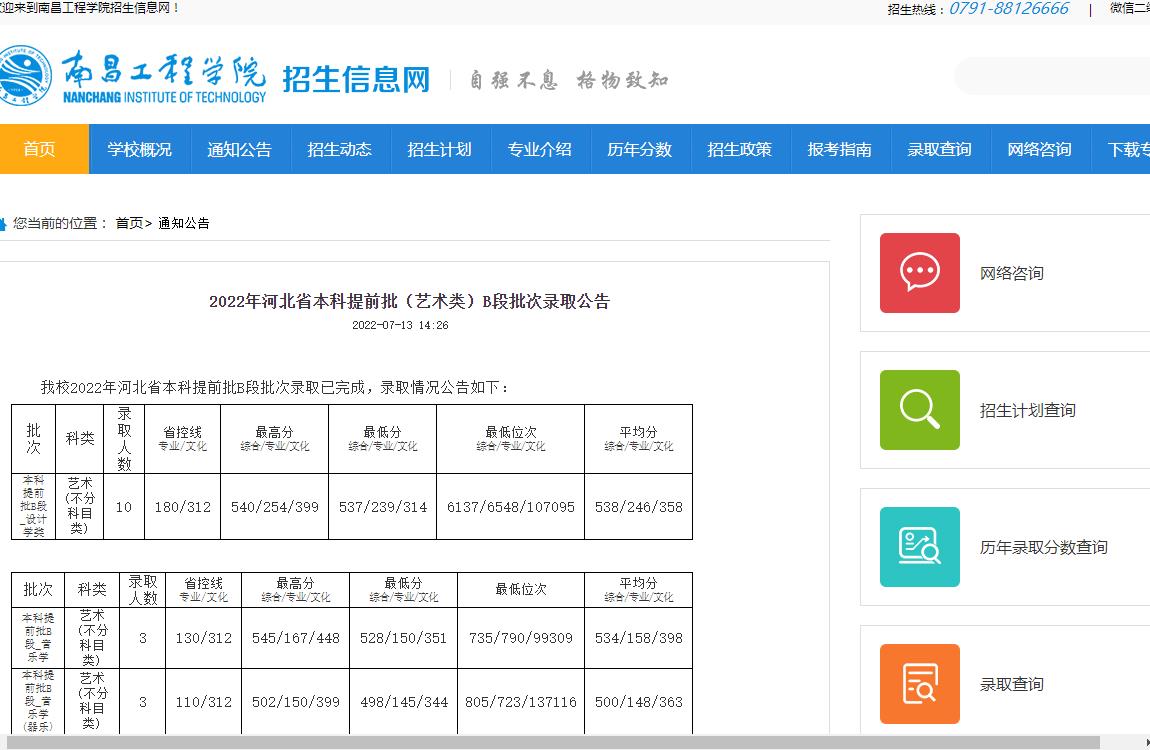Click the green 招生计划查询 magnifier icon

pos(920,410)
